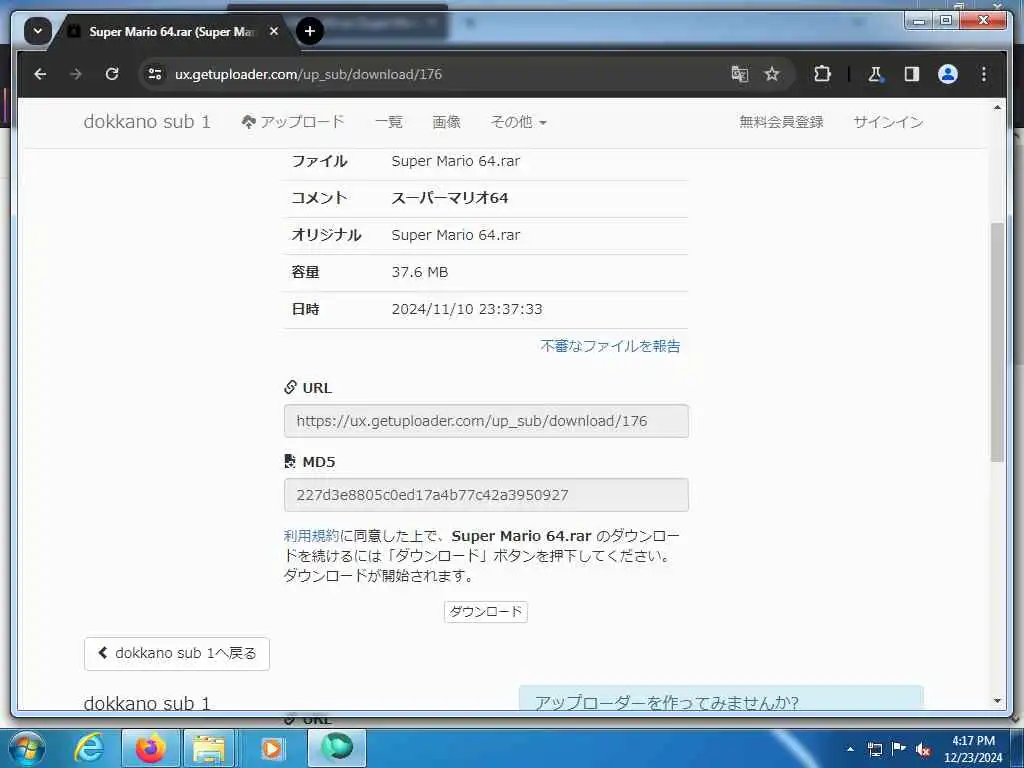Click the アップローダーを作ってみませんか? banner
The height and width of the screenshot is (768, 1024).
coord(721,698)
